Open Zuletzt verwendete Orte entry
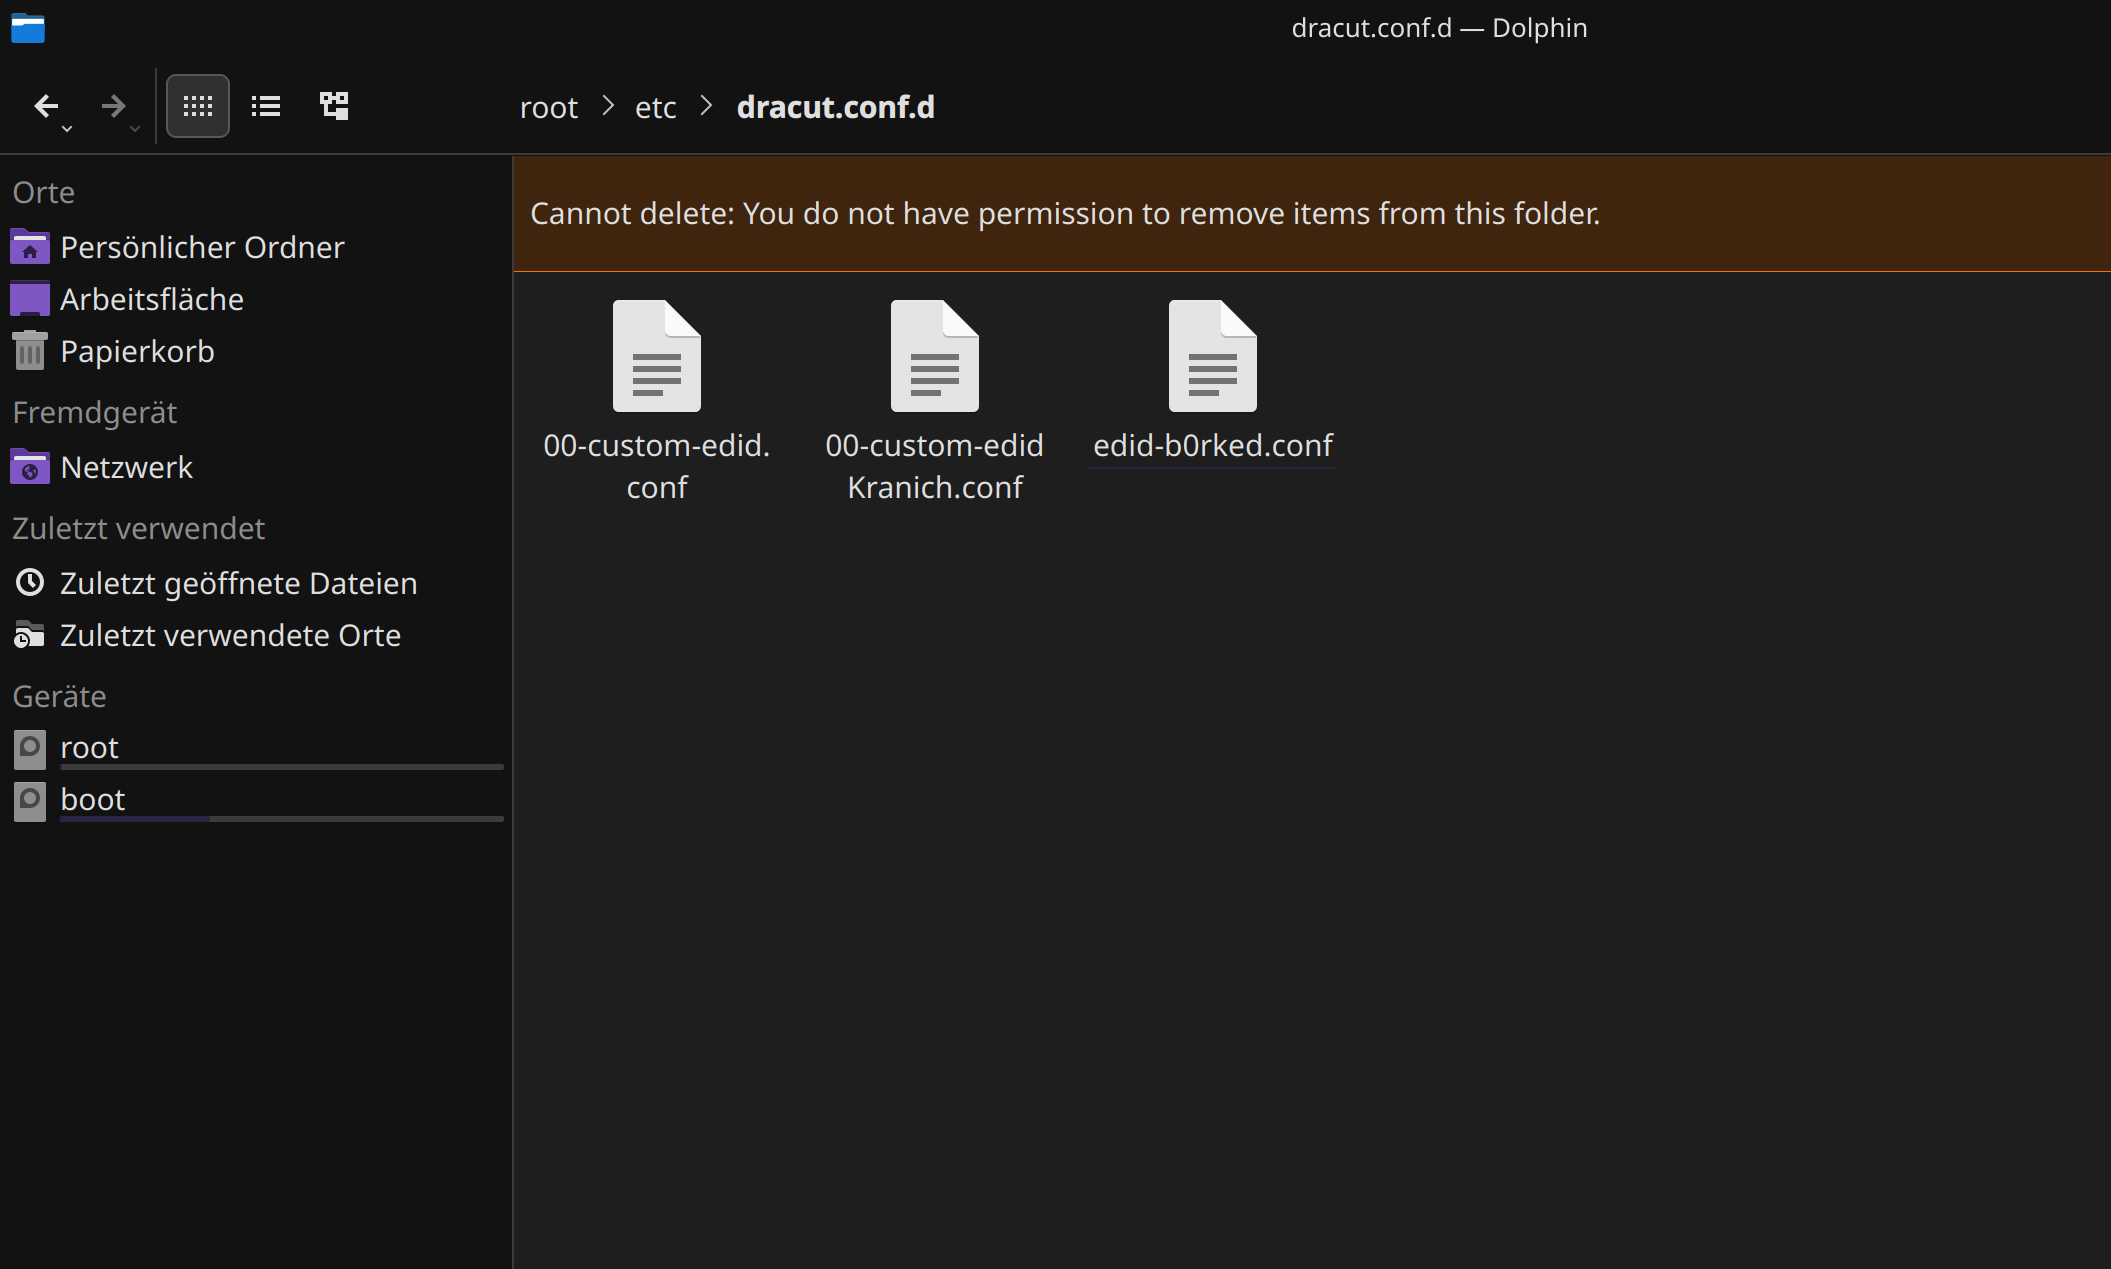Screen dimensions: 2111x1269 tap(230, 635)
